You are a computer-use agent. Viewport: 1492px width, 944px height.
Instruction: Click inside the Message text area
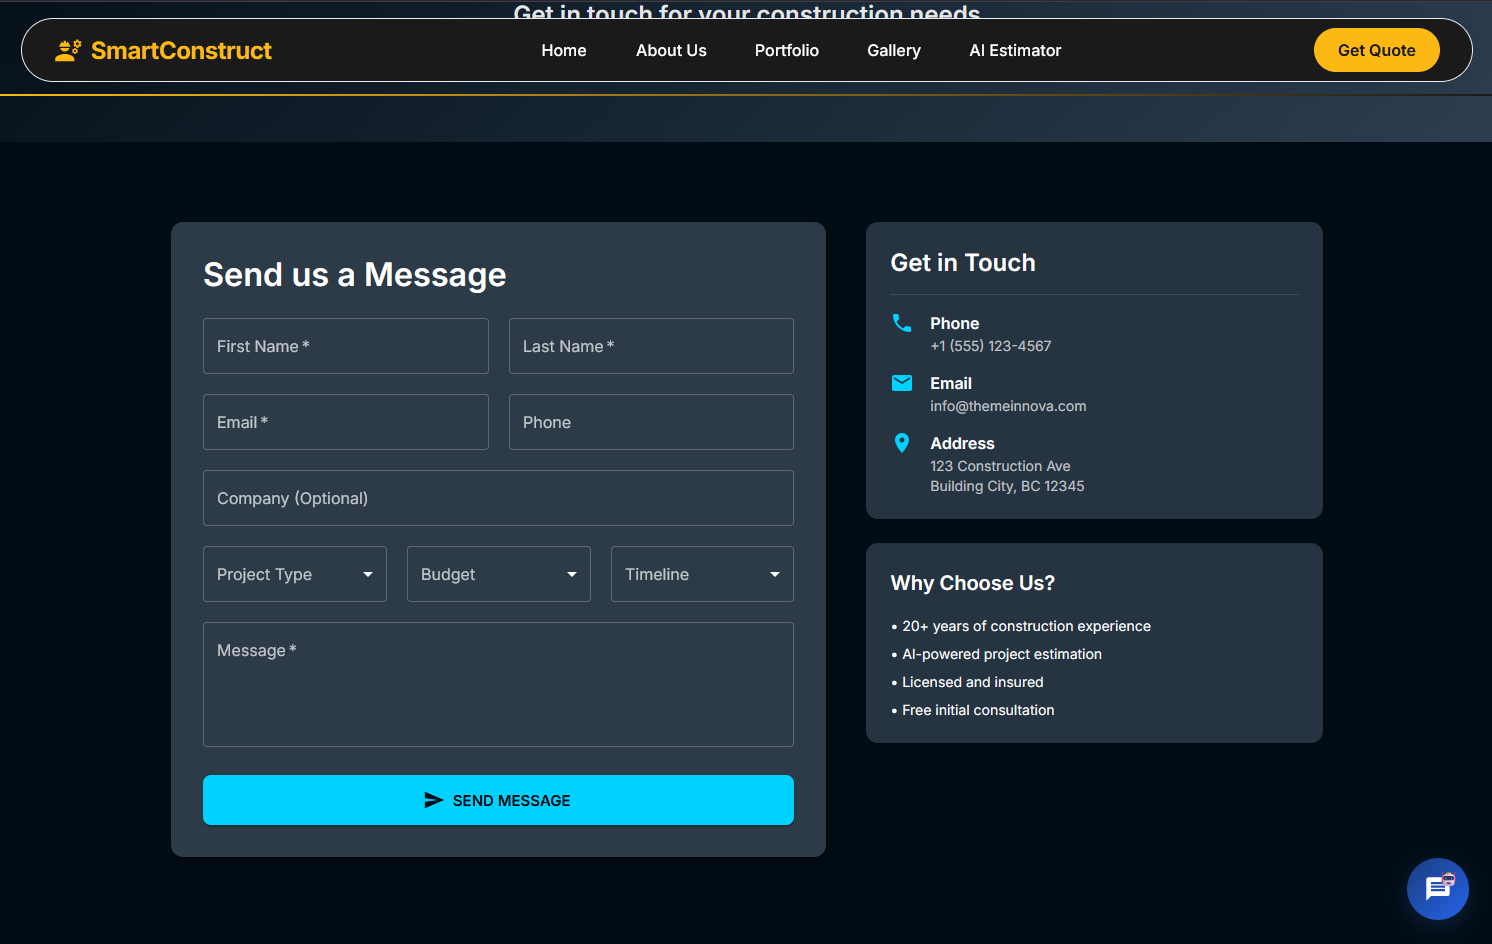click(498, 690)
